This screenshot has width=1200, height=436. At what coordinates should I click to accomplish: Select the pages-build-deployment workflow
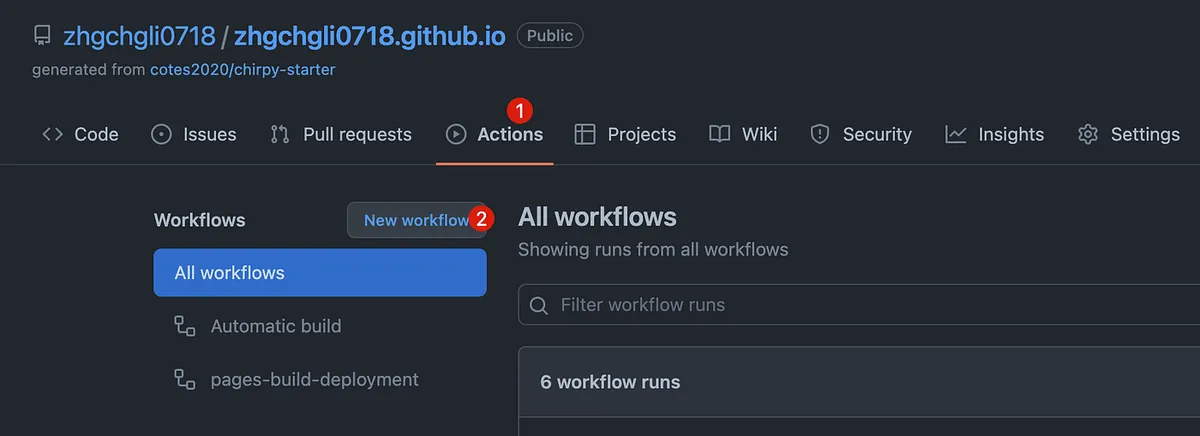pyautogui.click(x=314, y=380)
